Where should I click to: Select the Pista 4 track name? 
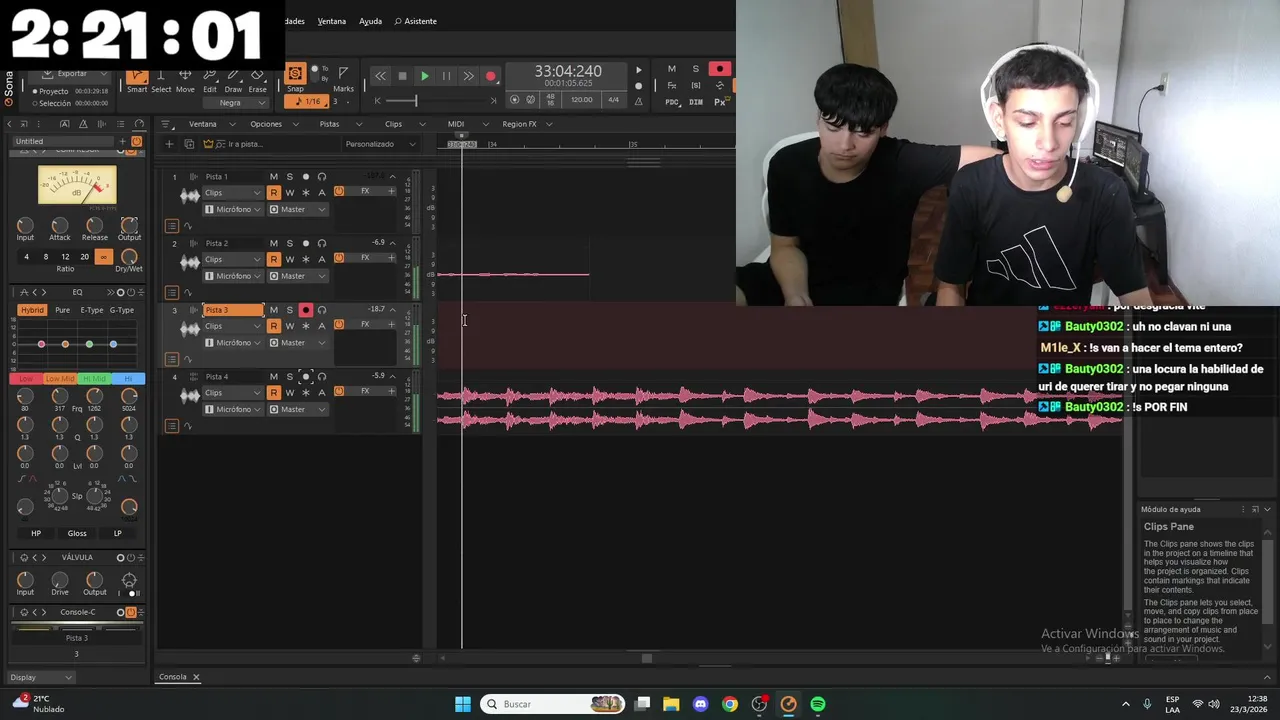[233, 377]
